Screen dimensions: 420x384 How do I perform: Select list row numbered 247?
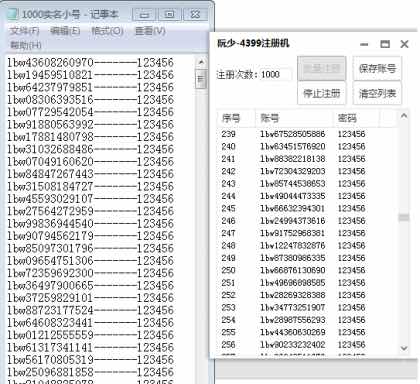coord(307,233)
